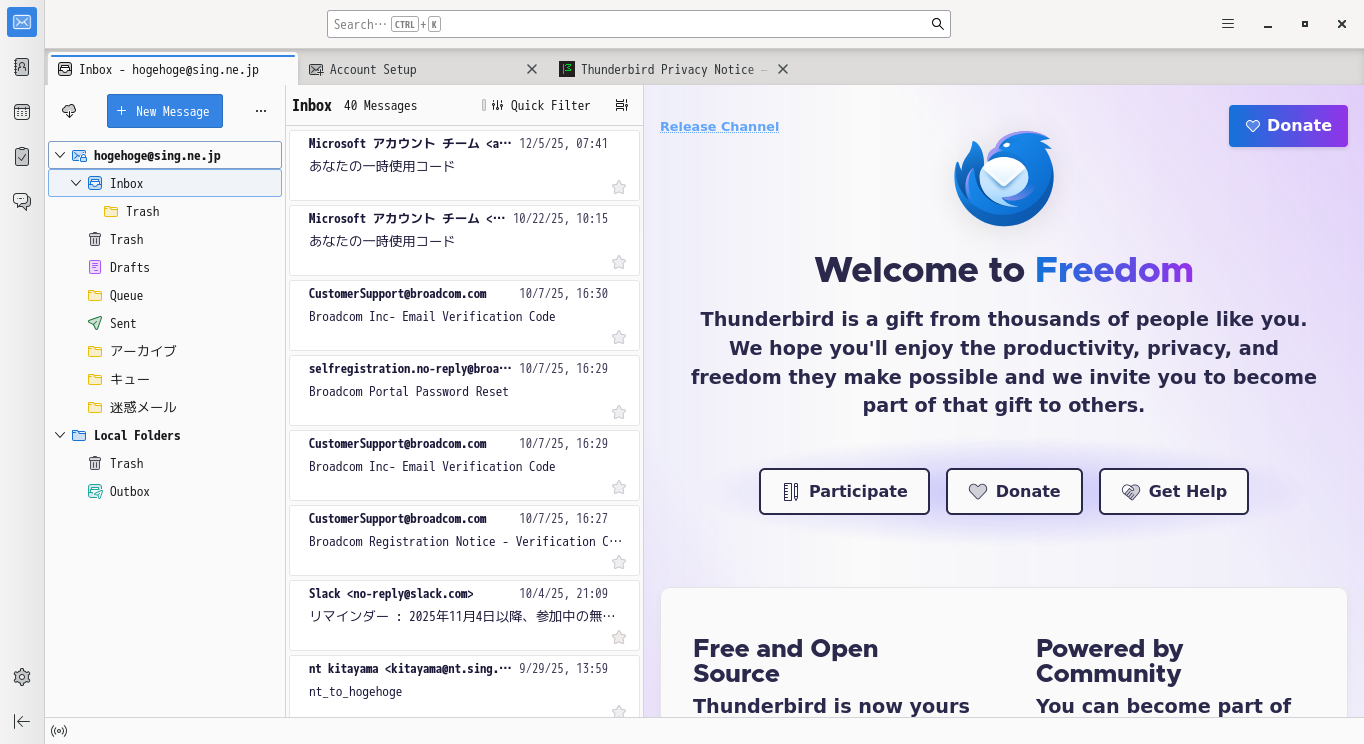Open the Chat space

tap(22, 201)
